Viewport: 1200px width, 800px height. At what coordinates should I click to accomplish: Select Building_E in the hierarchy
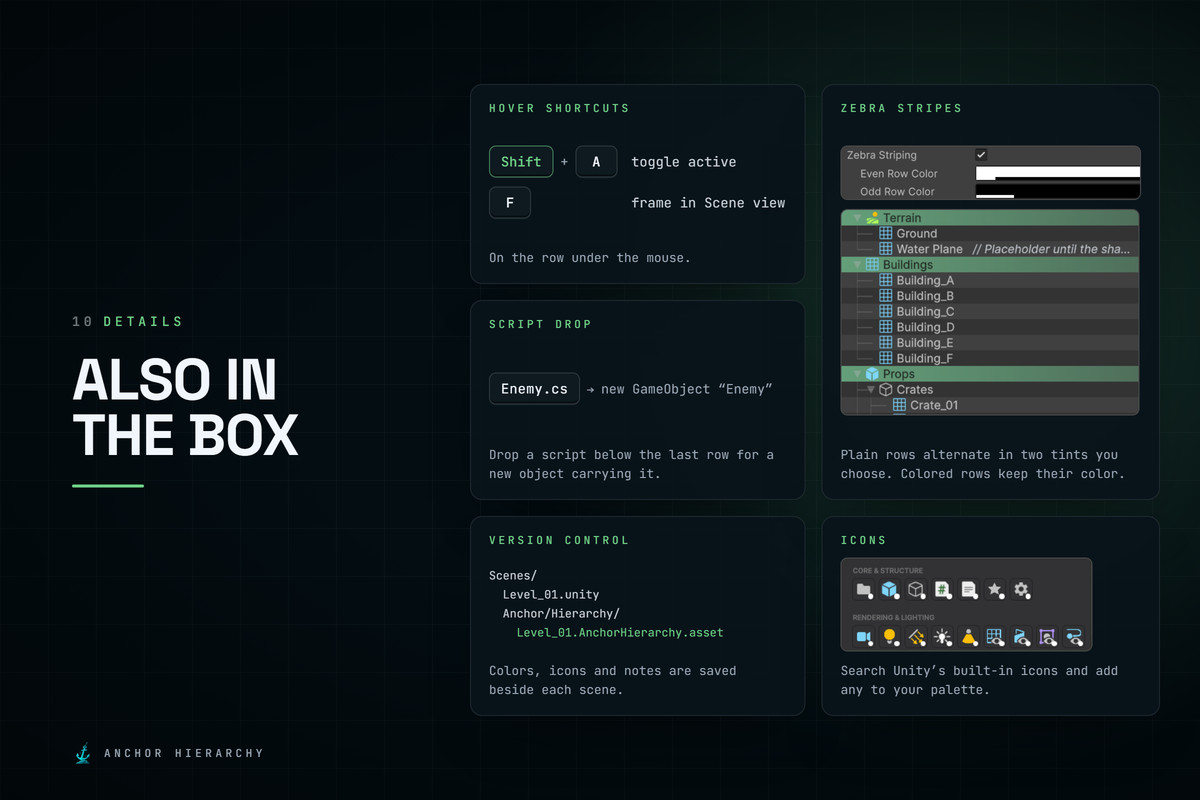pos(990,343)
